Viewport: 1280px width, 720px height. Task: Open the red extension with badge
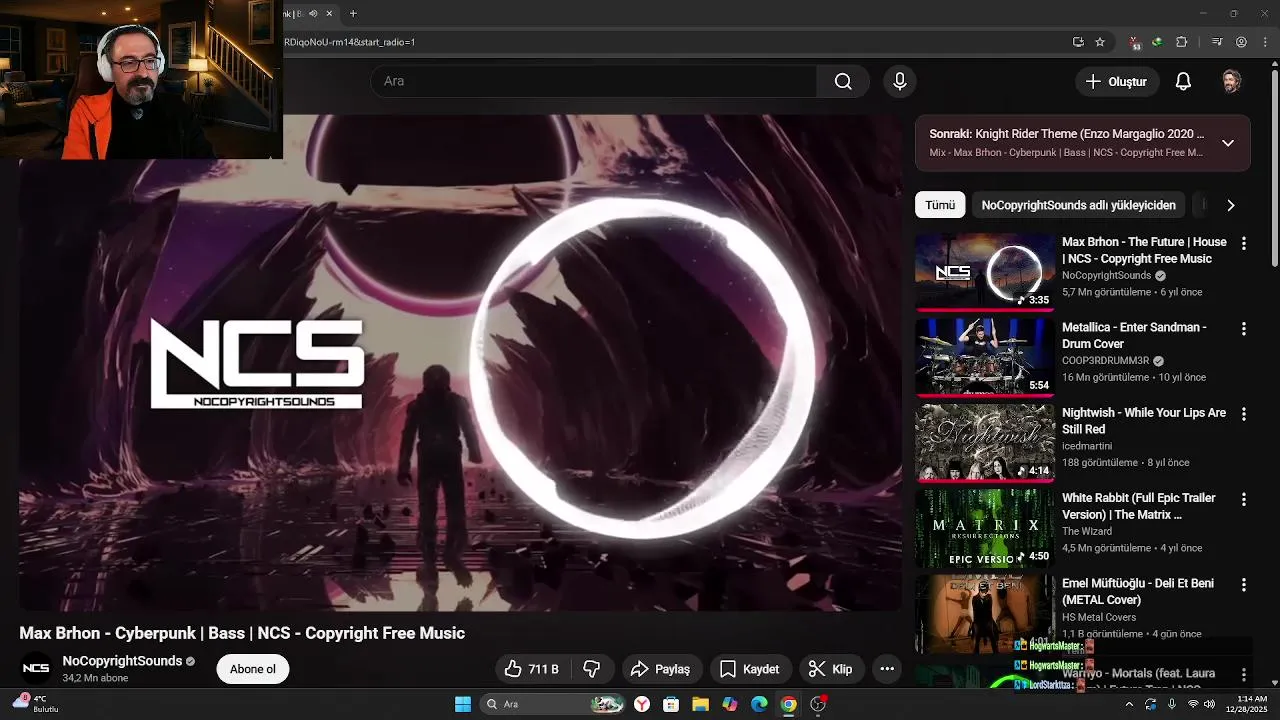coord(1135,43)
